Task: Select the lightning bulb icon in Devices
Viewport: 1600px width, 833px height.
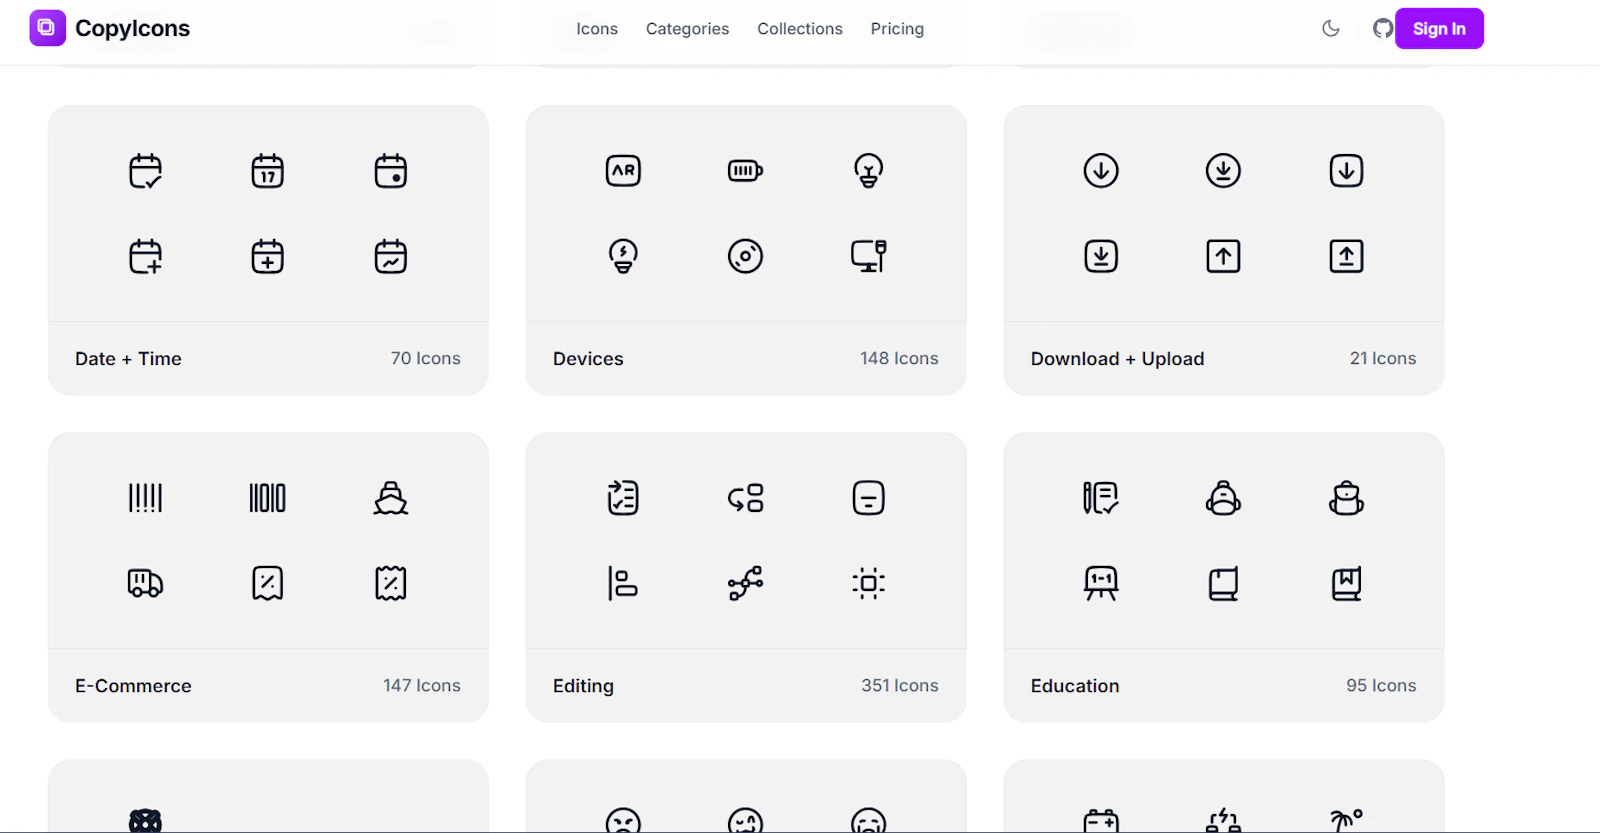Action: point(624,256)
